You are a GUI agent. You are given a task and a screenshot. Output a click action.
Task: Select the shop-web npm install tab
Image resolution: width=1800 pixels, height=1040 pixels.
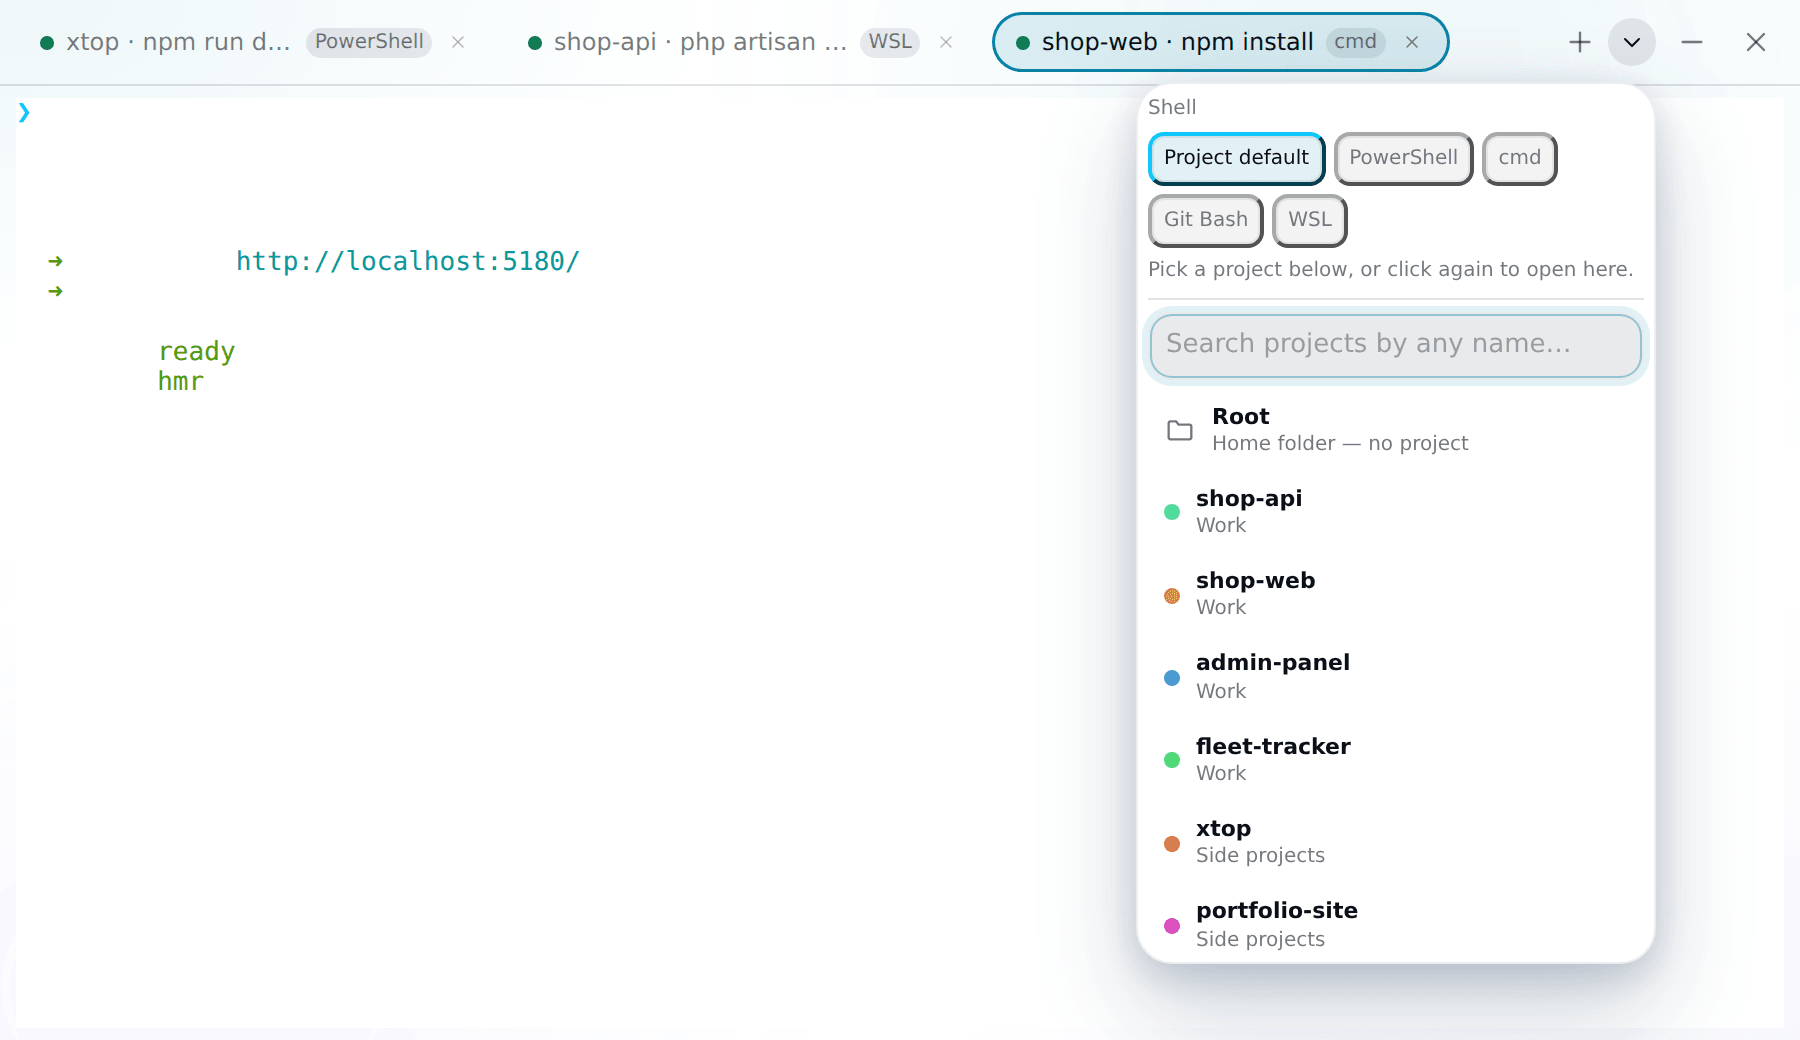click(x=1220, y=42)
